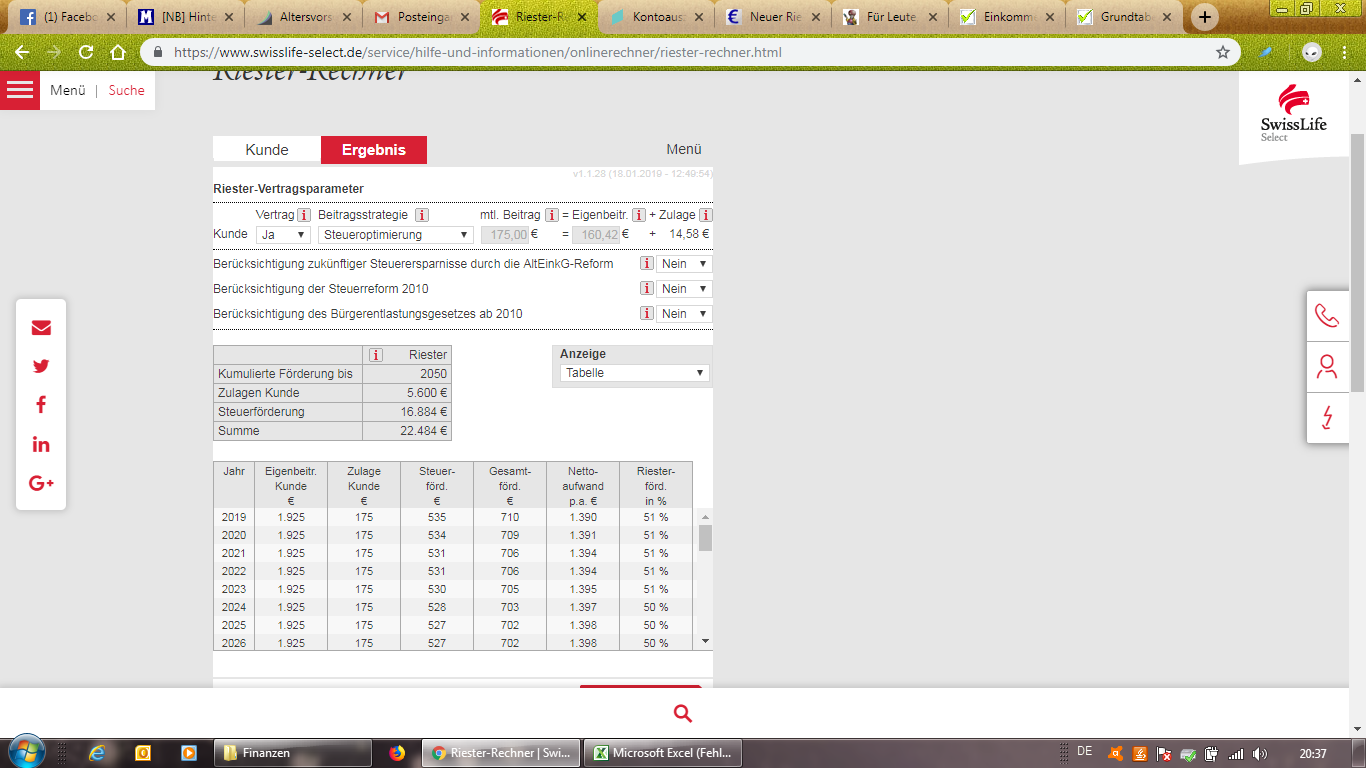Open the Steuerreform 2010 Nein dropdown
1366x768 pixels.
point(684,289)
